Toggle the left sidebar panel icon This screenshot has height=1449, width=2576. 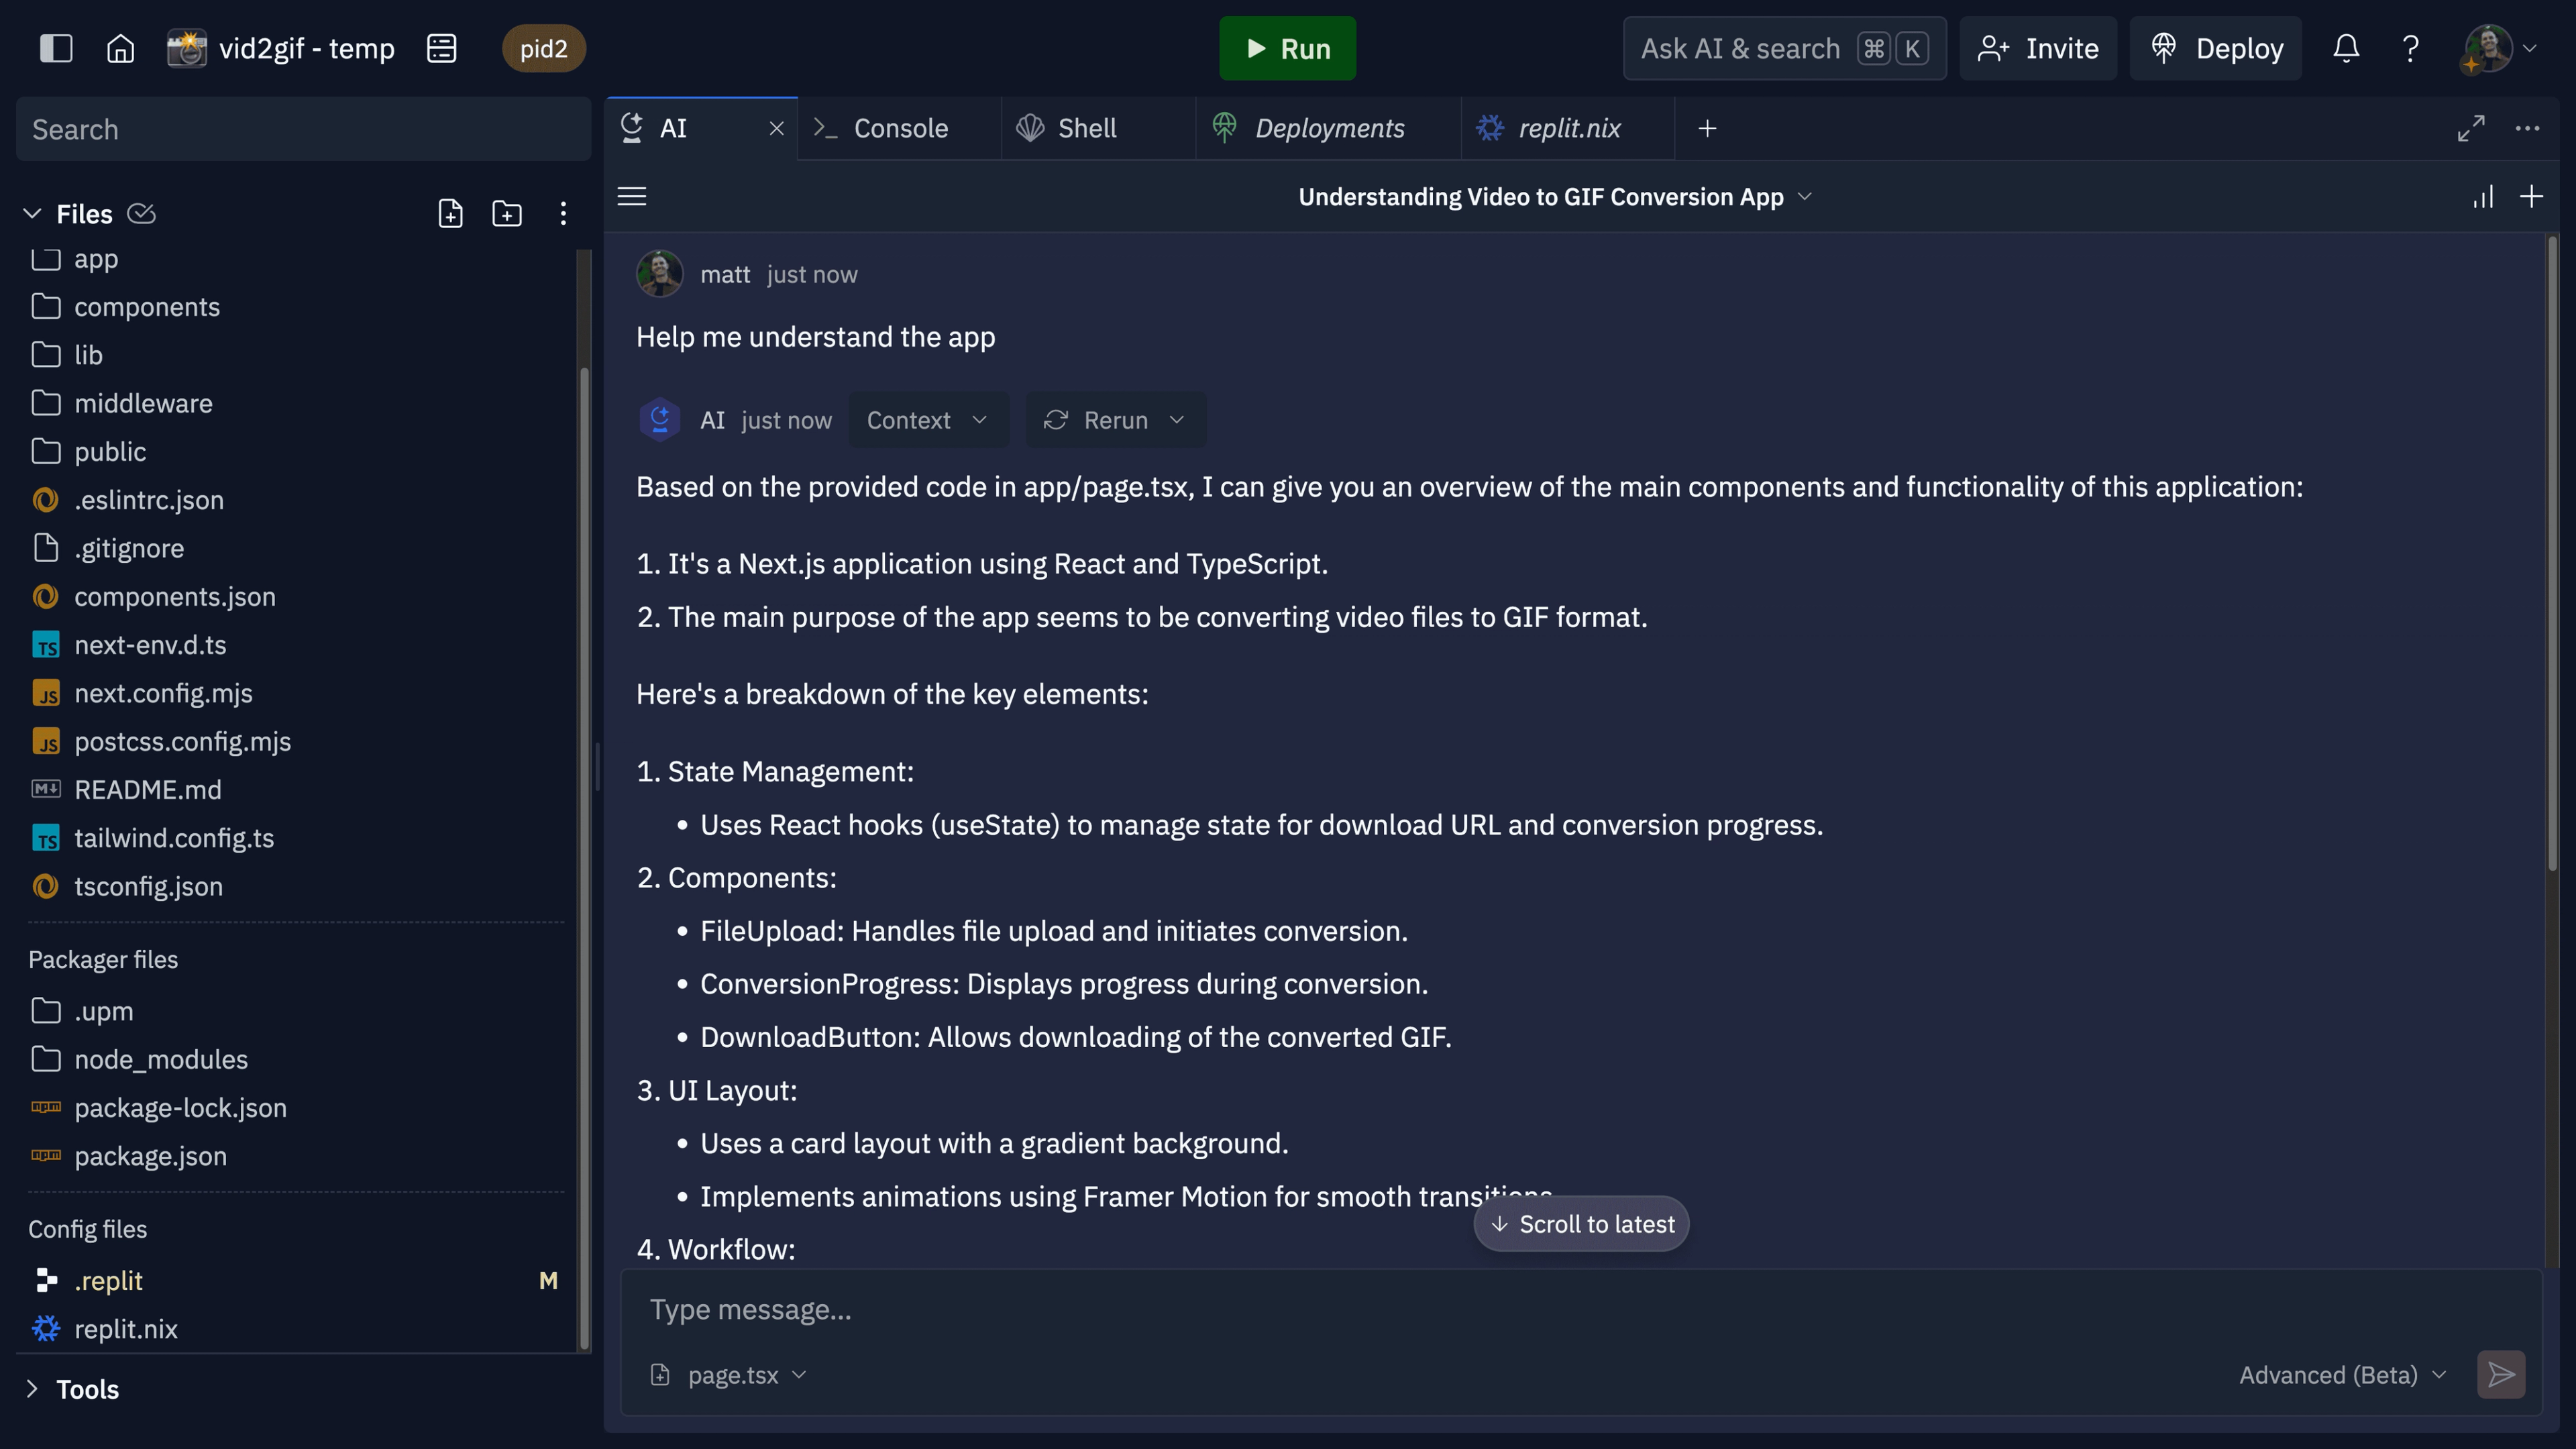(56, 48)
